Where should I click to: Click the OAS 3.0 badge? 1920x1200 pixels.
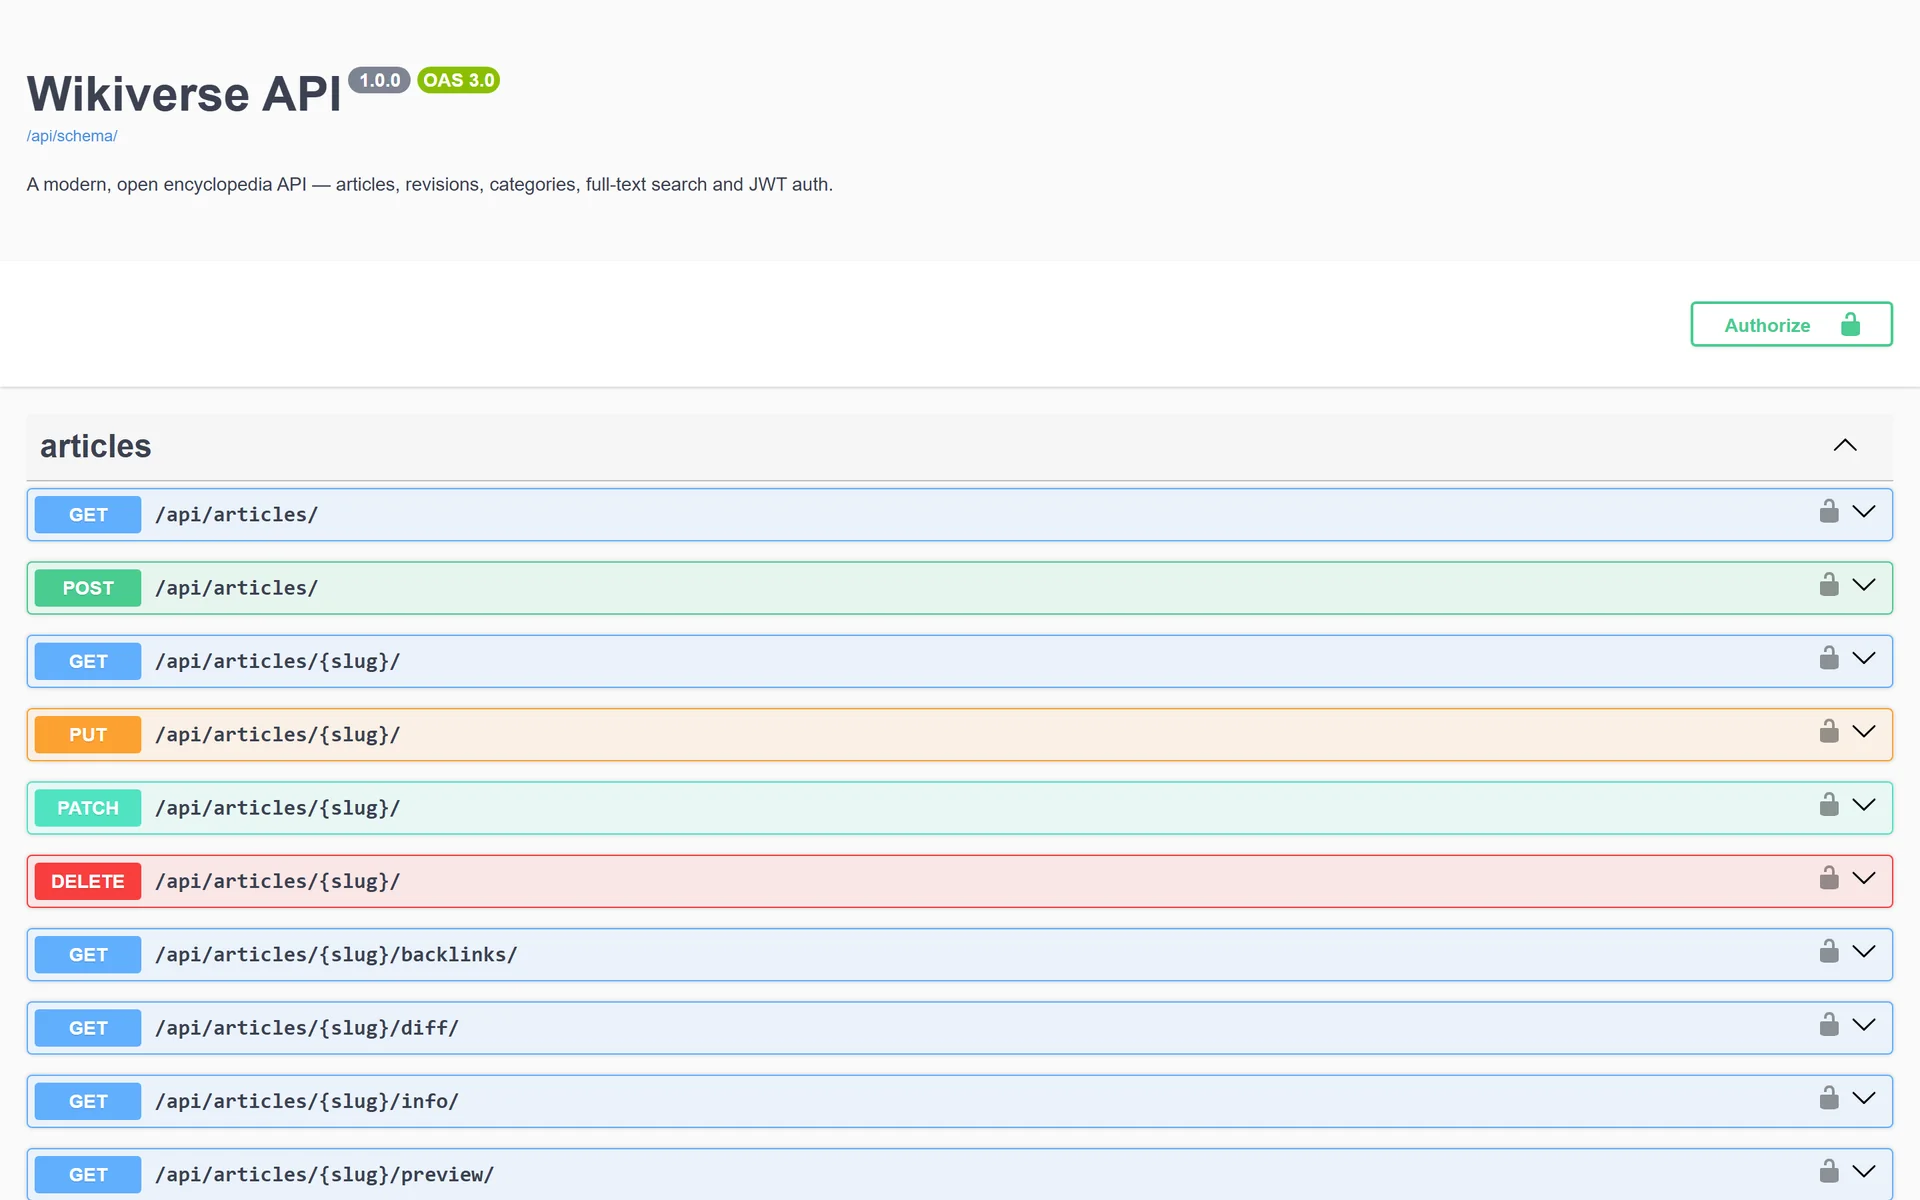pos(458,80)
